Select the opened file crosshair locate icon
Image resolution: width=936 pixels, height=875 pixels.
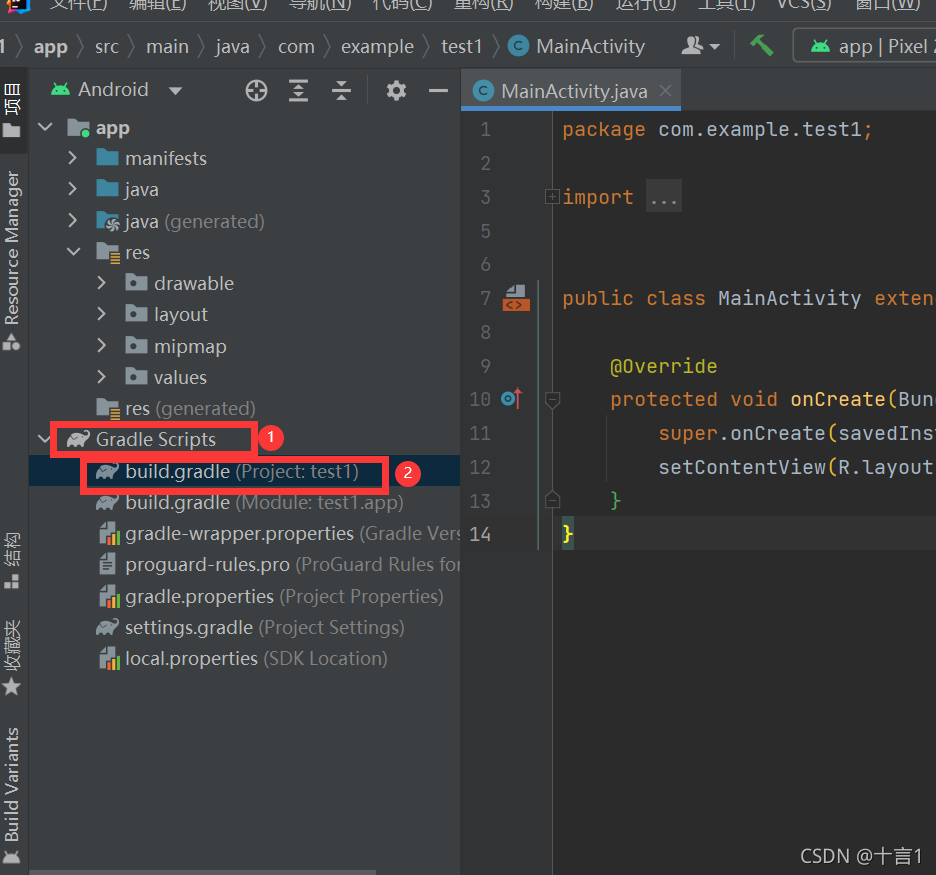[x=256, y=90]
